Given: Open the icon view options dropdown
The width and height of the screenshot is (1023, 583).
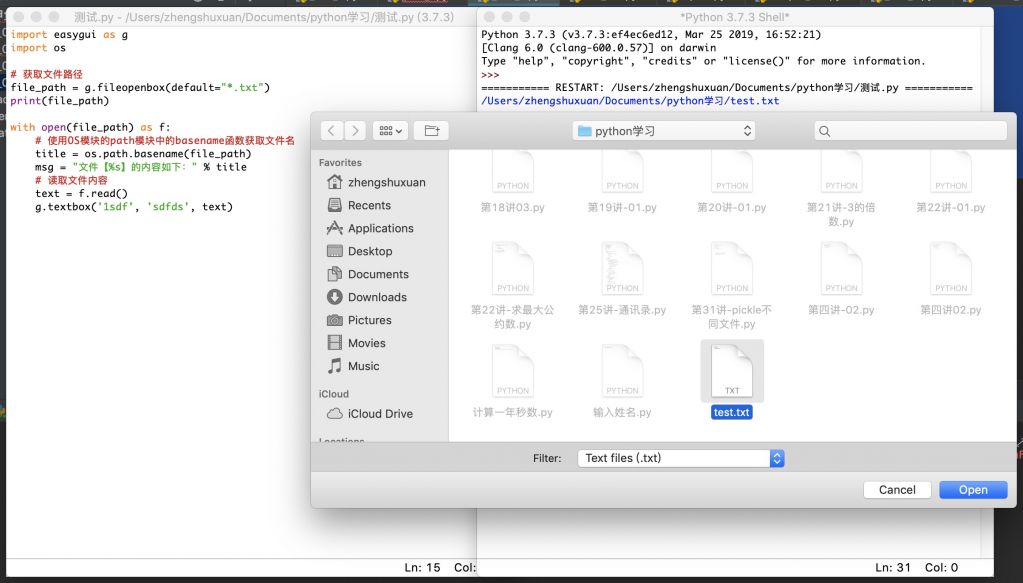Looking at the screenshot, I should coord(390,131).
